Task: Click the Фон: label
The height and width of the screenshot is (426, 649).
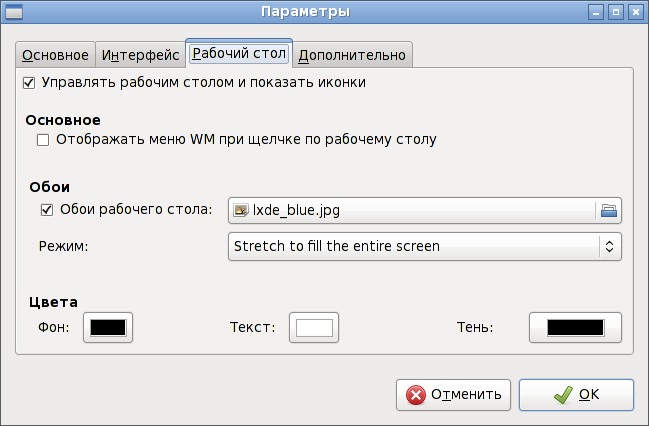Action: 54,327
